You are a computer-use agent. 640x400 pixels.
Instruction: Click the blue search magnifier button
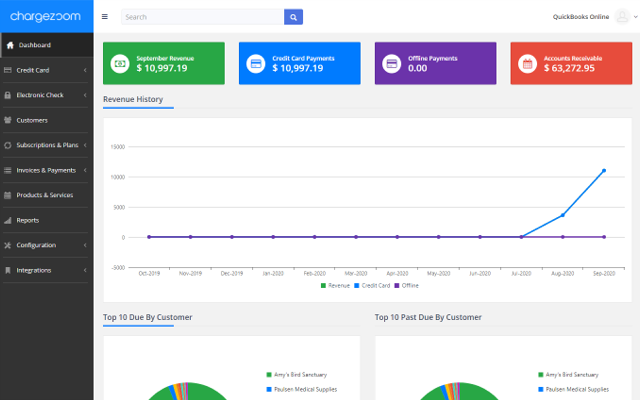(293, 17)
